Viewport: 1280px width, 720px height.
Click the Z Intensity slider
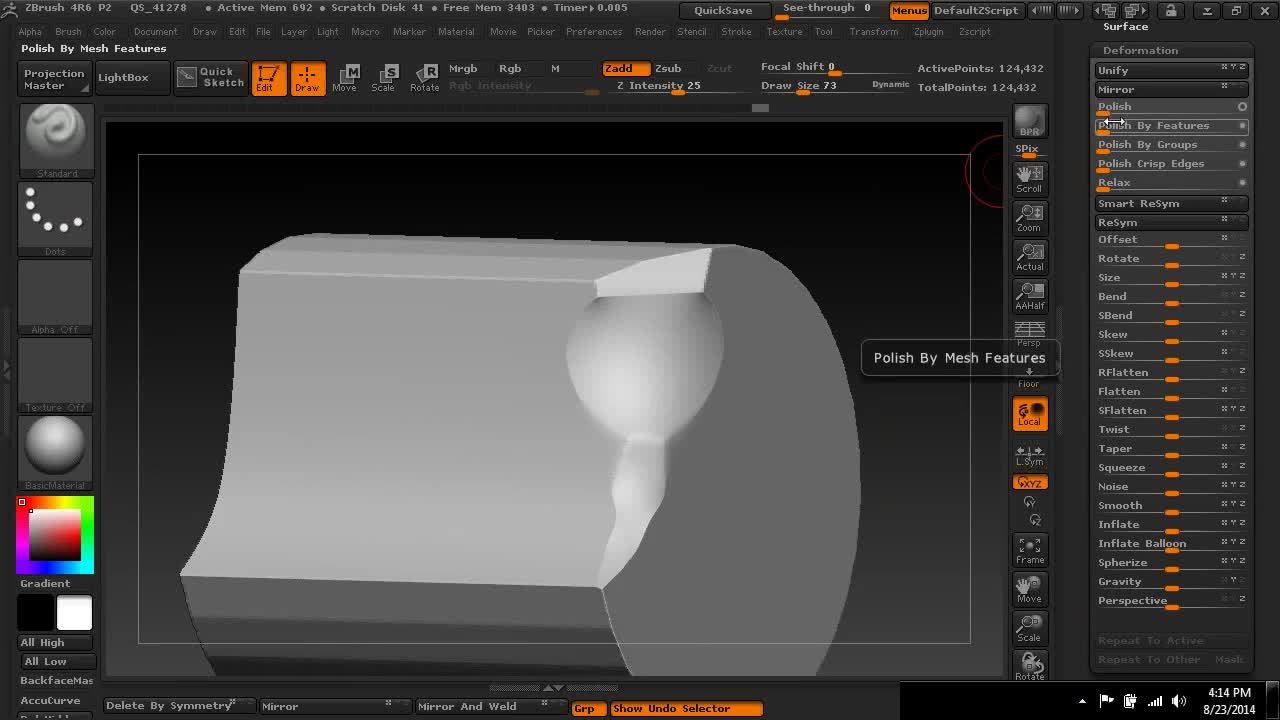pyautogui.click(x=676, y=86)
